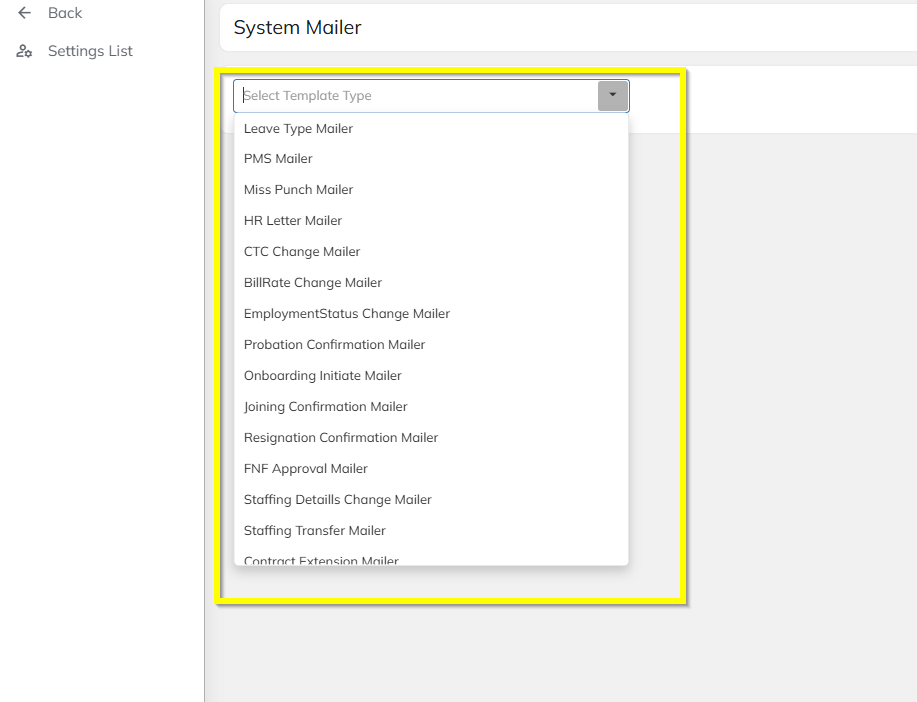Select HR Letter Mailer
This screenshot has width=917, height=702.
pos(431,221)
